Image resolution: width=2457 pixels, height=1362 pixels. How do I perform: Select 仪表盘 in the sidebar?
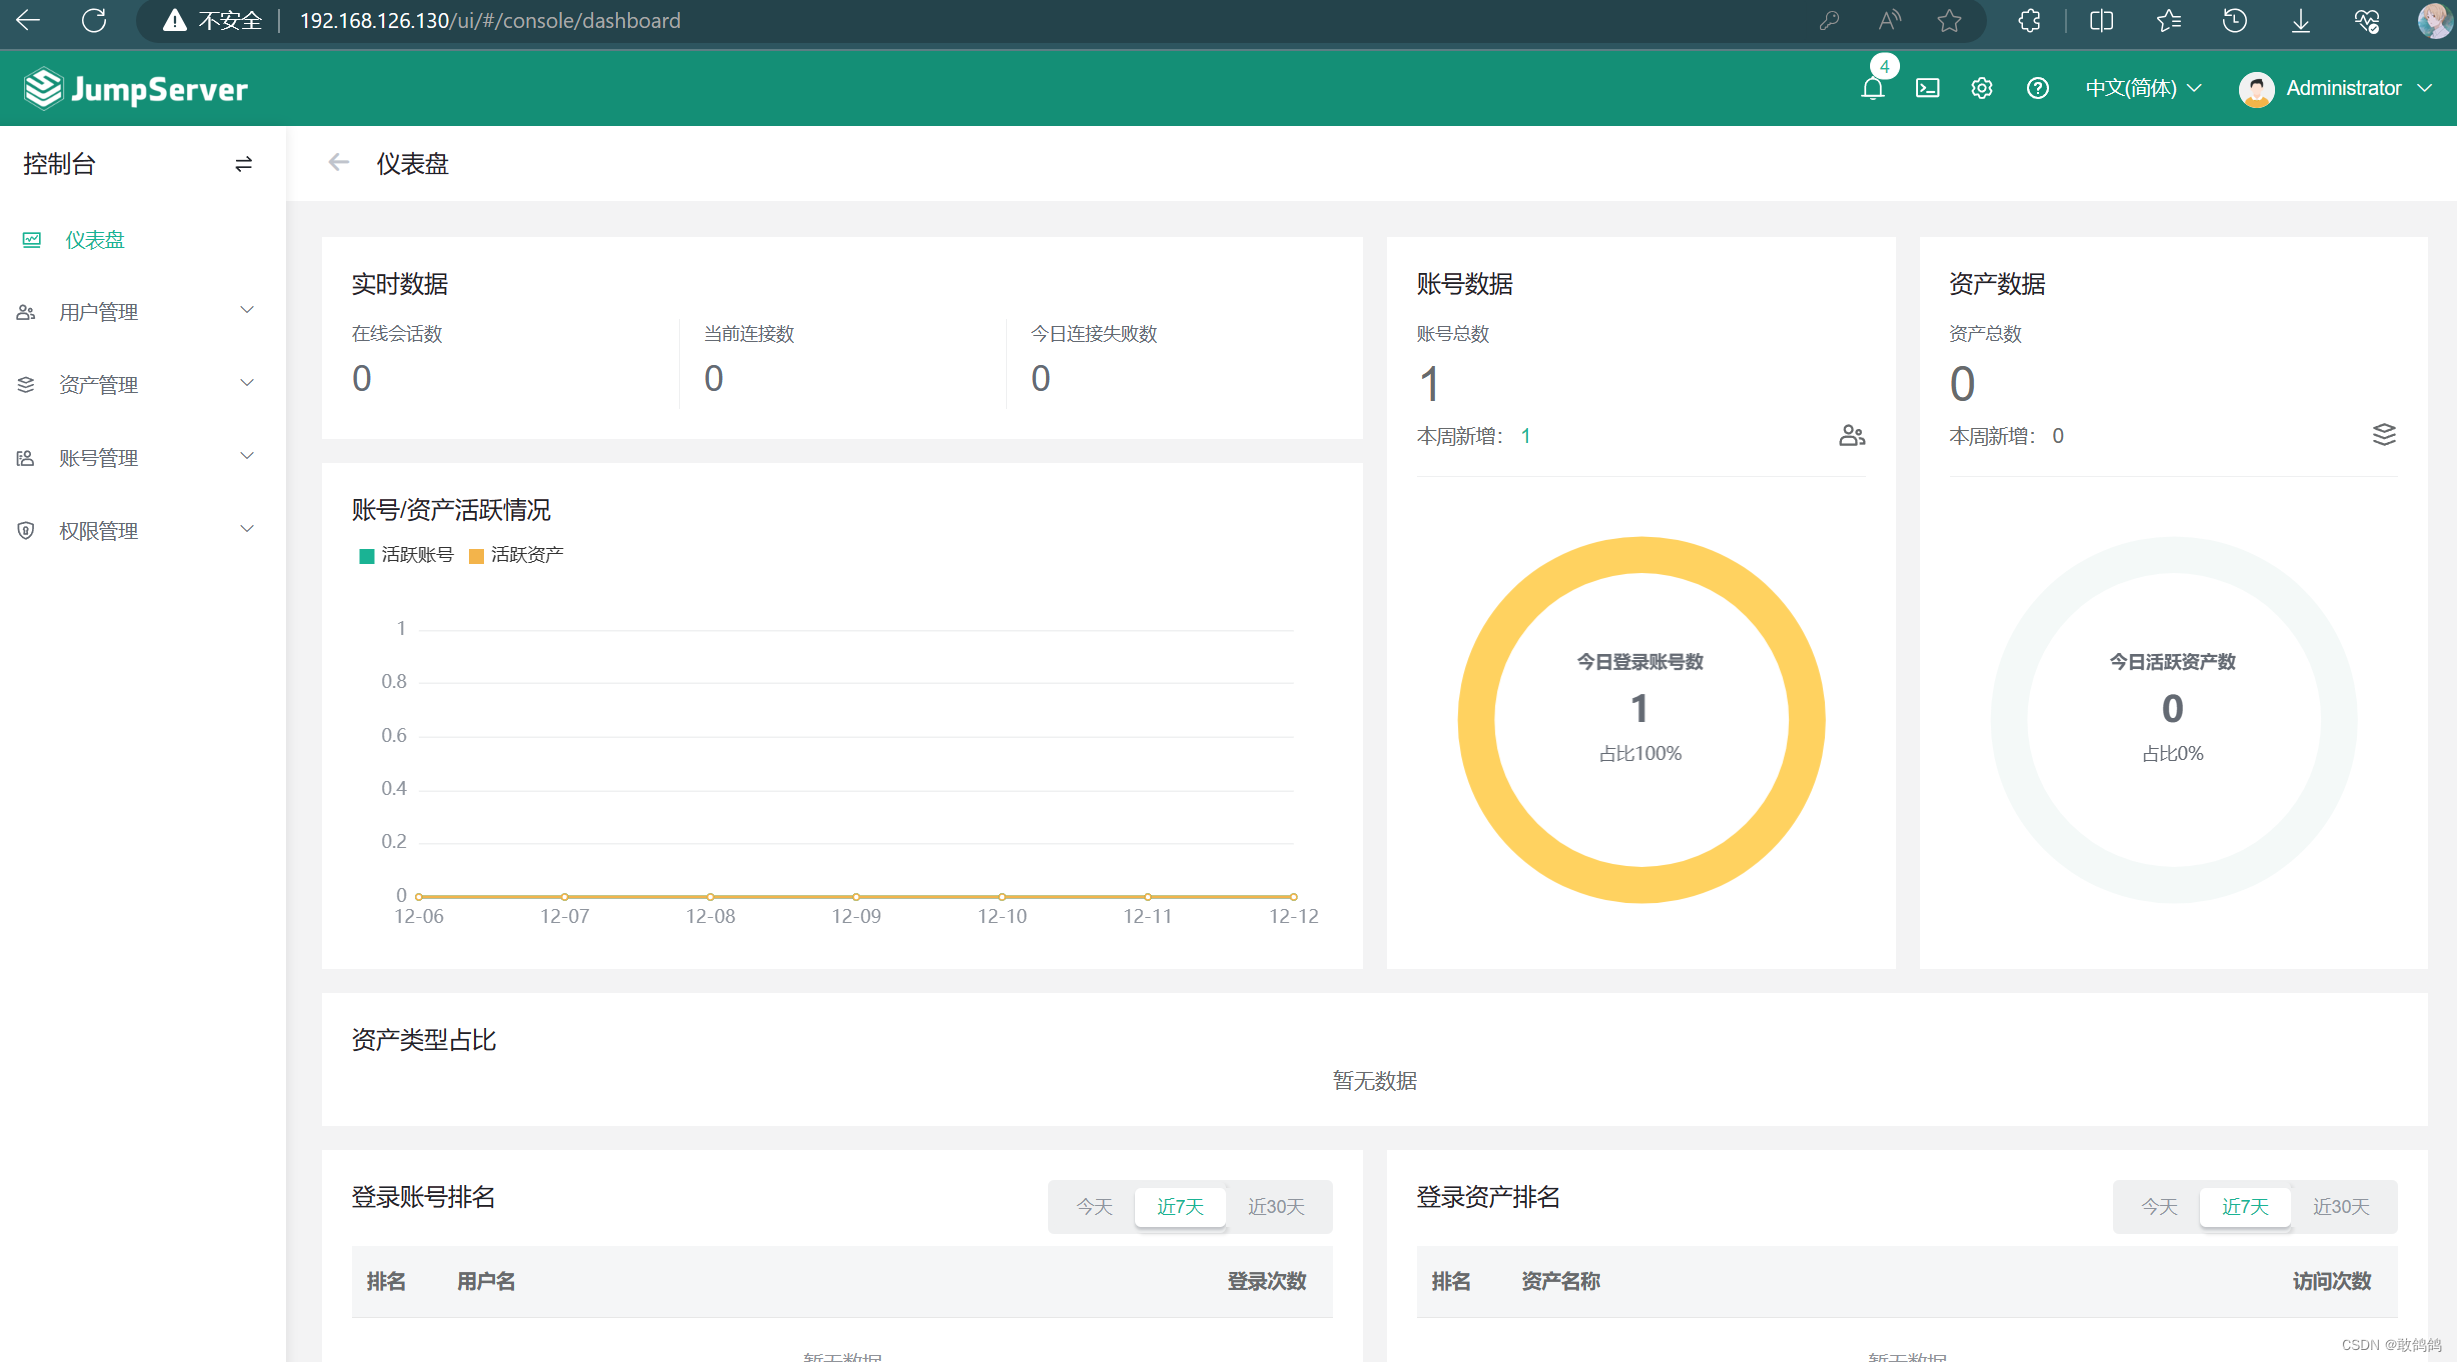tap(95, 240)
